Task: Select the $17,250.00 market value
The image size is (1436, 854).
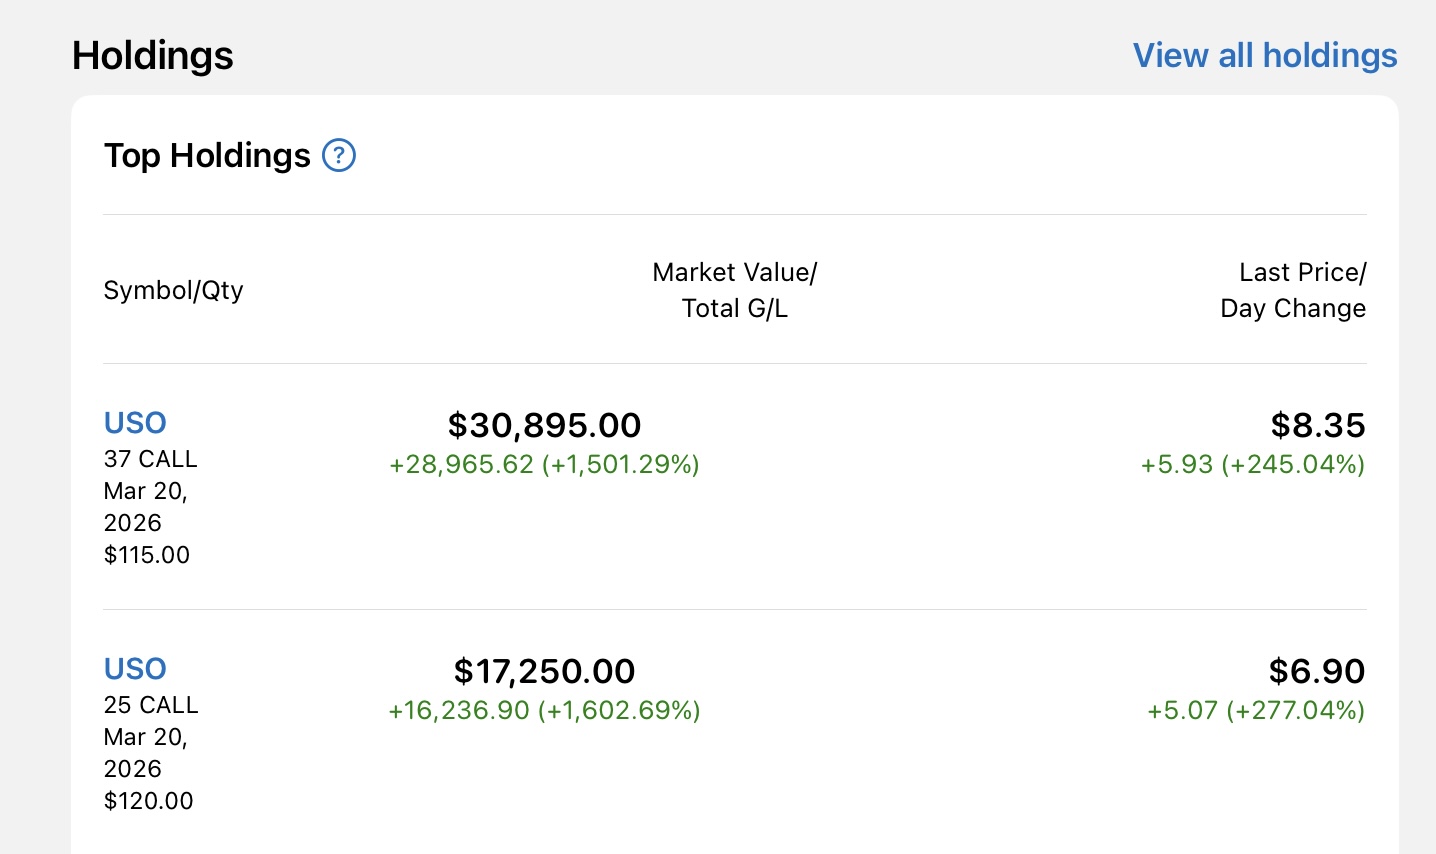Action: pos(544,671)
